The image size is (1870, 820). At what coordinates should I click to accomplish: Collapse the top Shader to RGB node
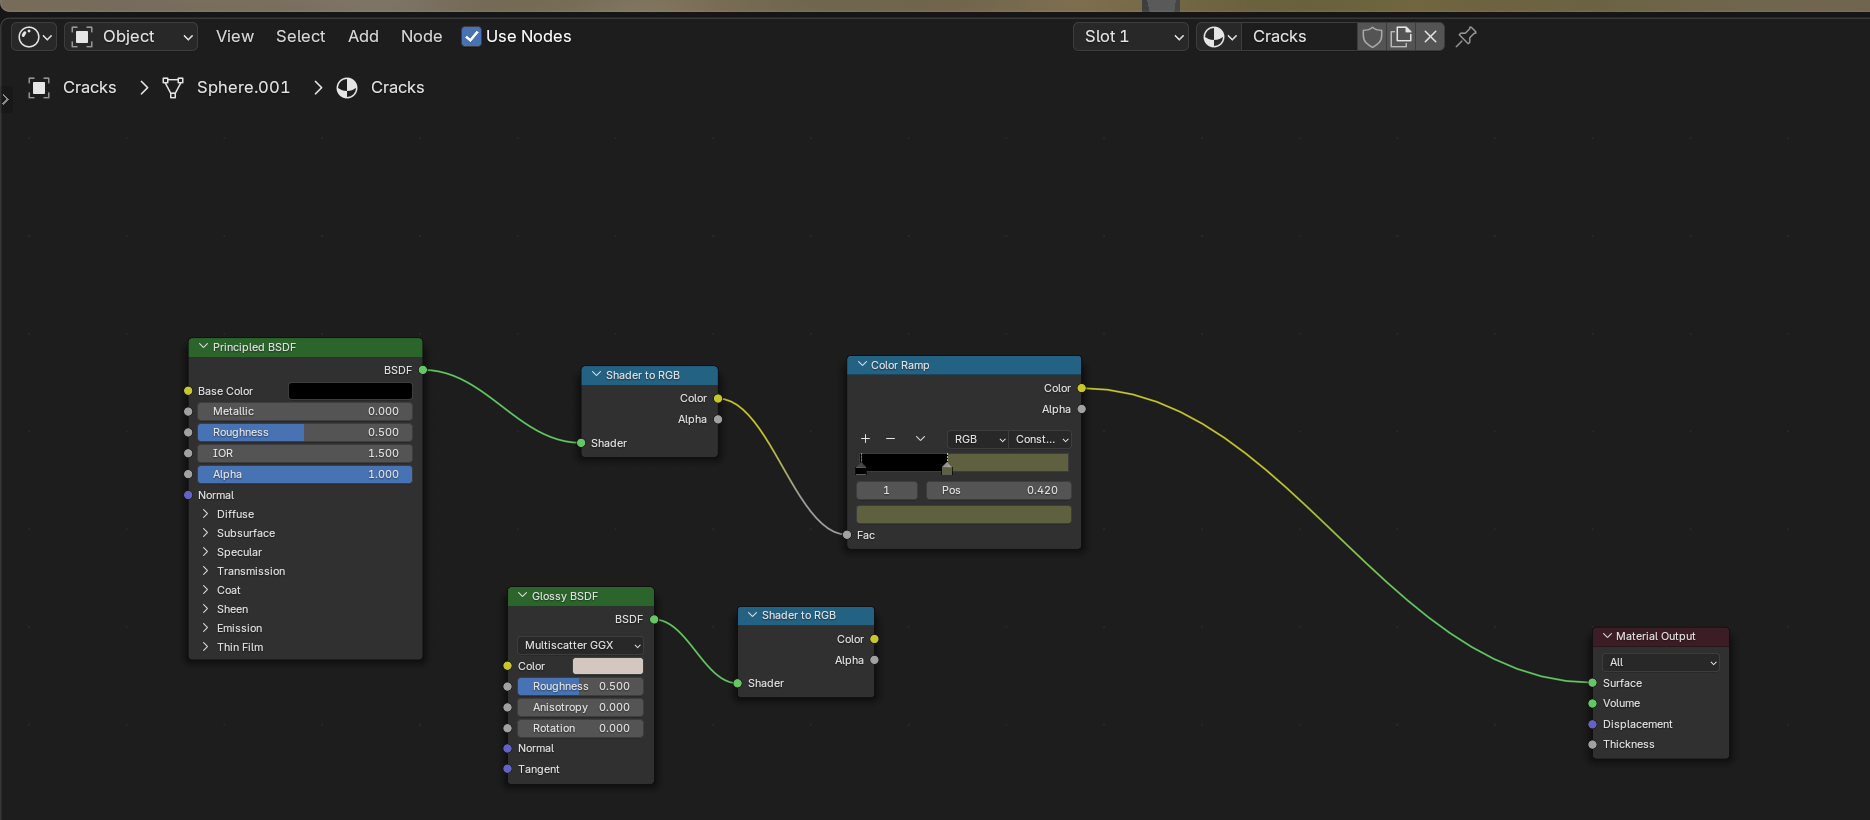pyautogui.click(x=597, y=375)
